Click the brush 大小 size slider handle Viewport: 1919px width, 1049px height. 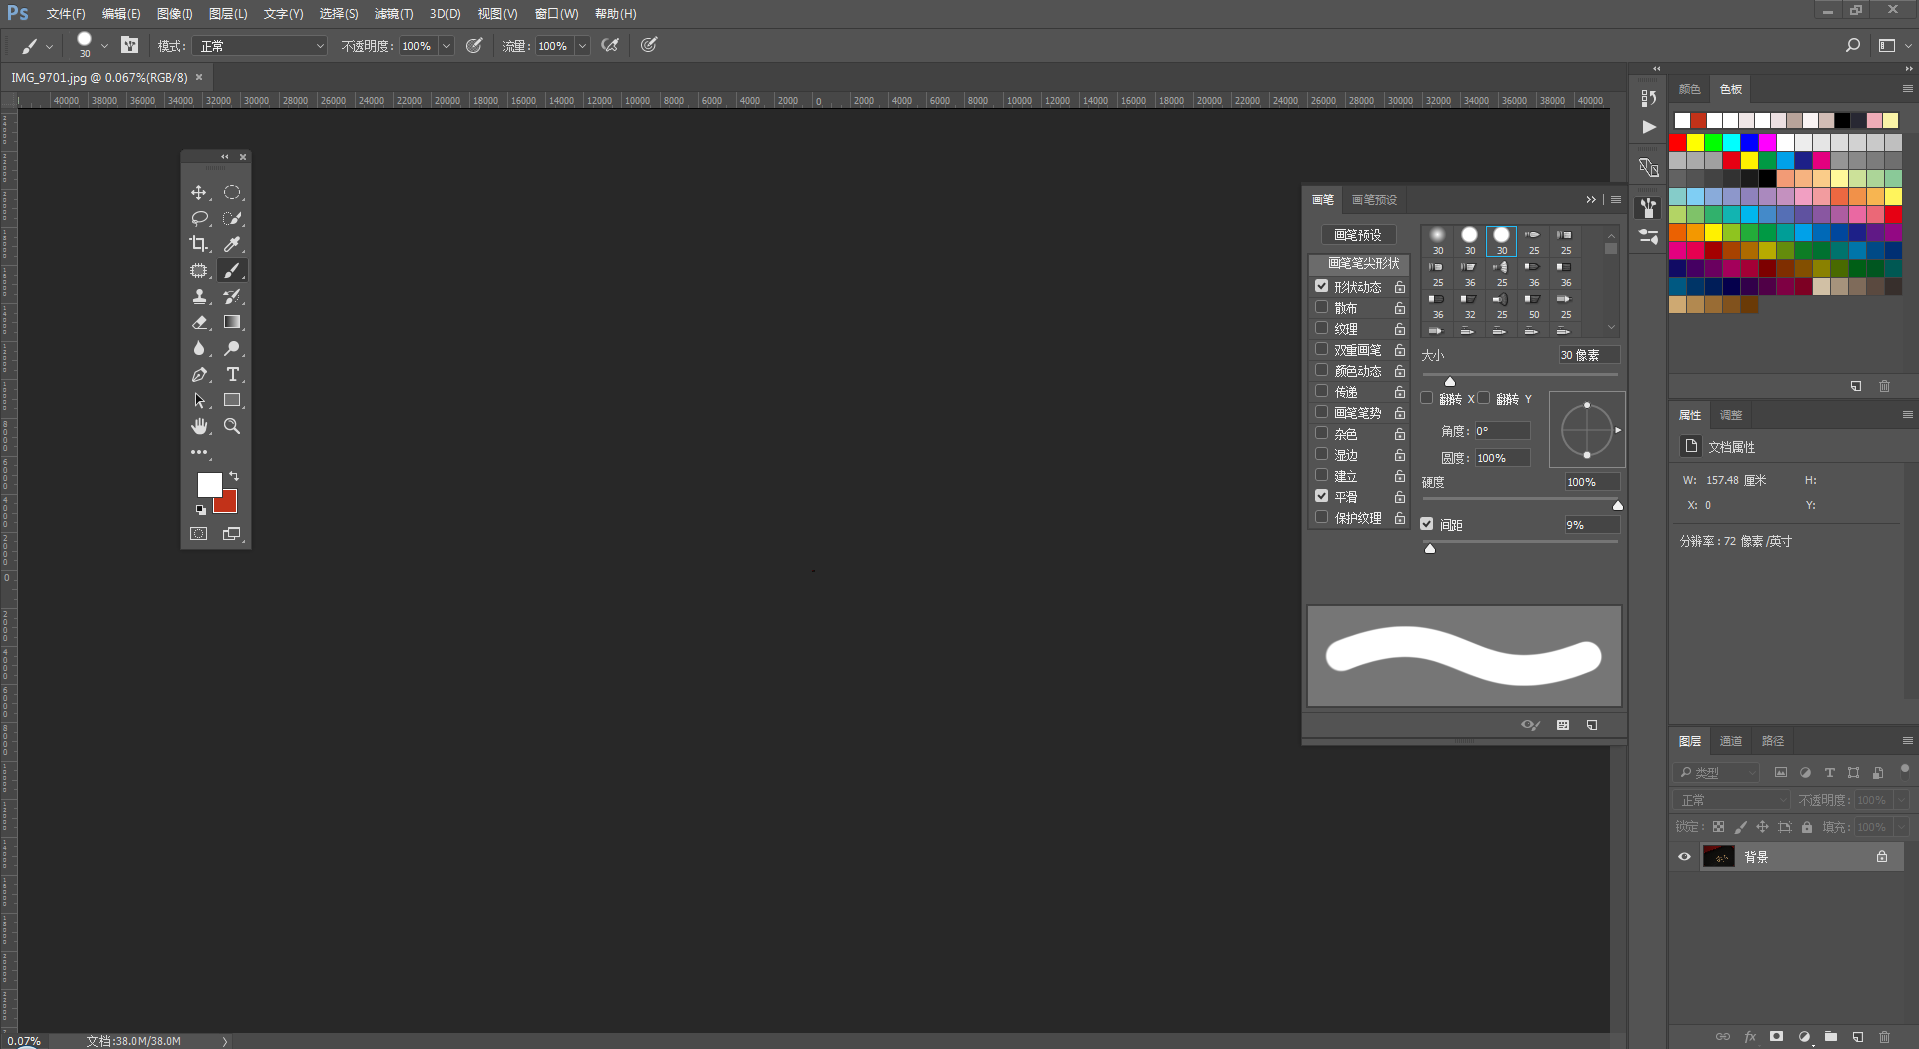tap(1450, 381)
